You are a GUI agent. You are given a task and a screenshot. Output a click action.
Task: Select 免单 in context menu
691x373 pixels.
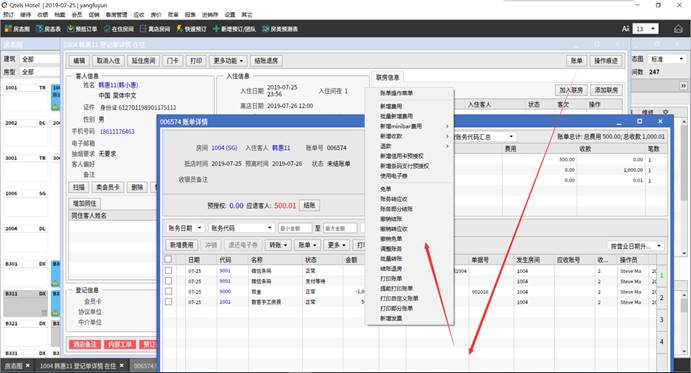click(x=386, y=189)
